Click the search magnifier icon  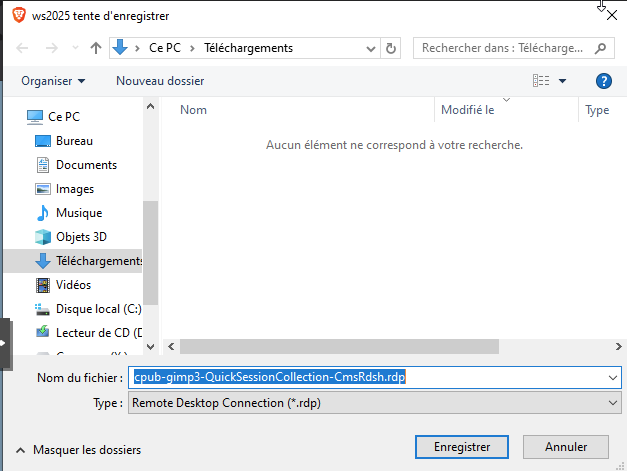pyautogui.click(x=601, y=48)
